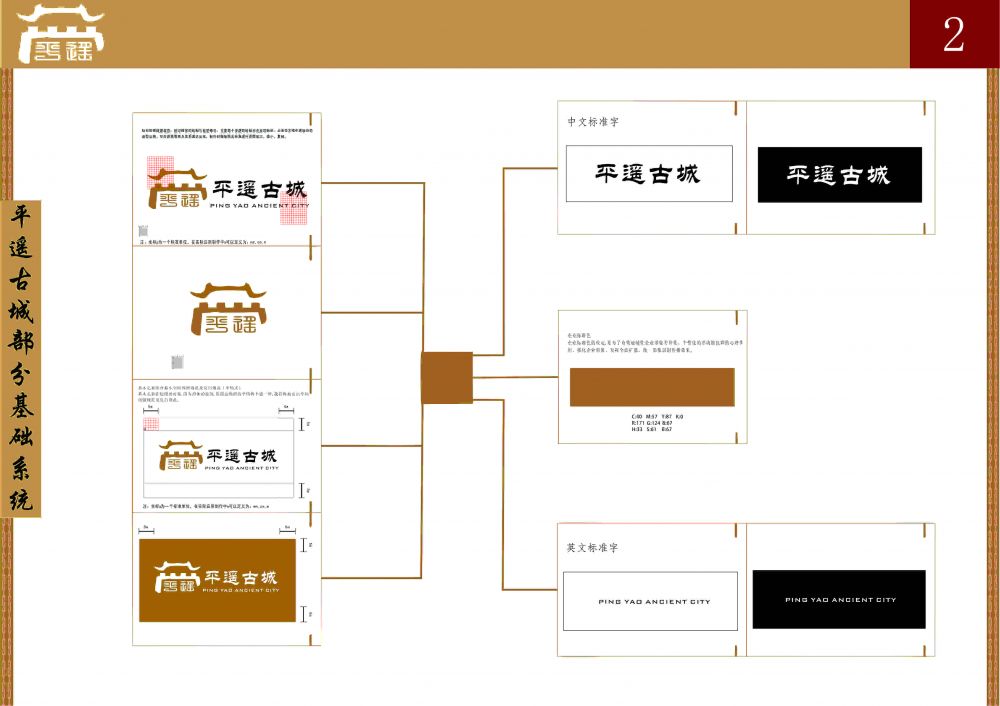1000x706 pixels.
Task: Select the R:171 G:124 B:67 color value line
Action: [652, 423]
